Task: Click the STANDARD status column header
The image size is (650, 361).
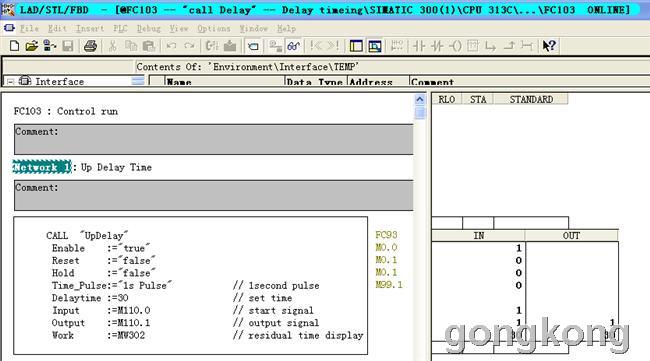Action: (x=531, y=99)
